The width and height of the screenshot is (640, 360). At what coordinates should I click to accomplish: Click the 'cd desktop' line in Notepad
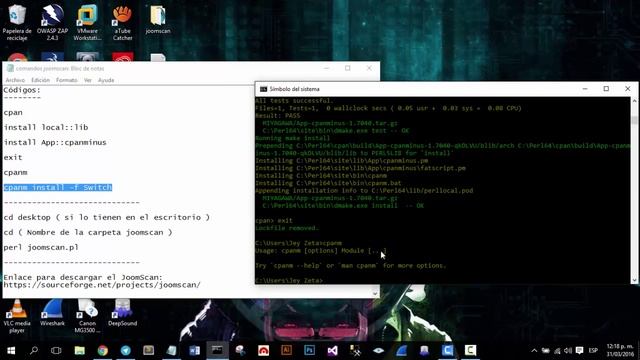click(107, 217)
